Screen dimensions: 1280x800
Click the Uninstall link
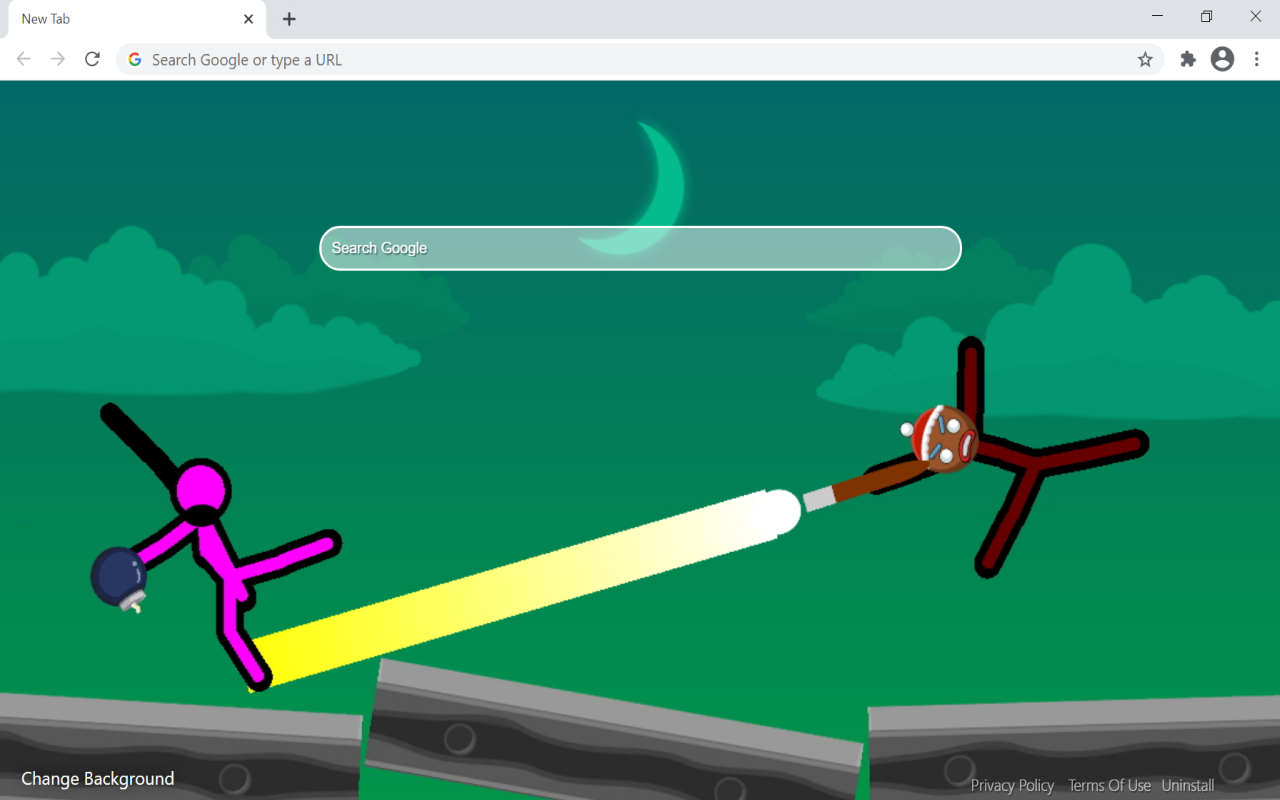[x=1187, y=785]
